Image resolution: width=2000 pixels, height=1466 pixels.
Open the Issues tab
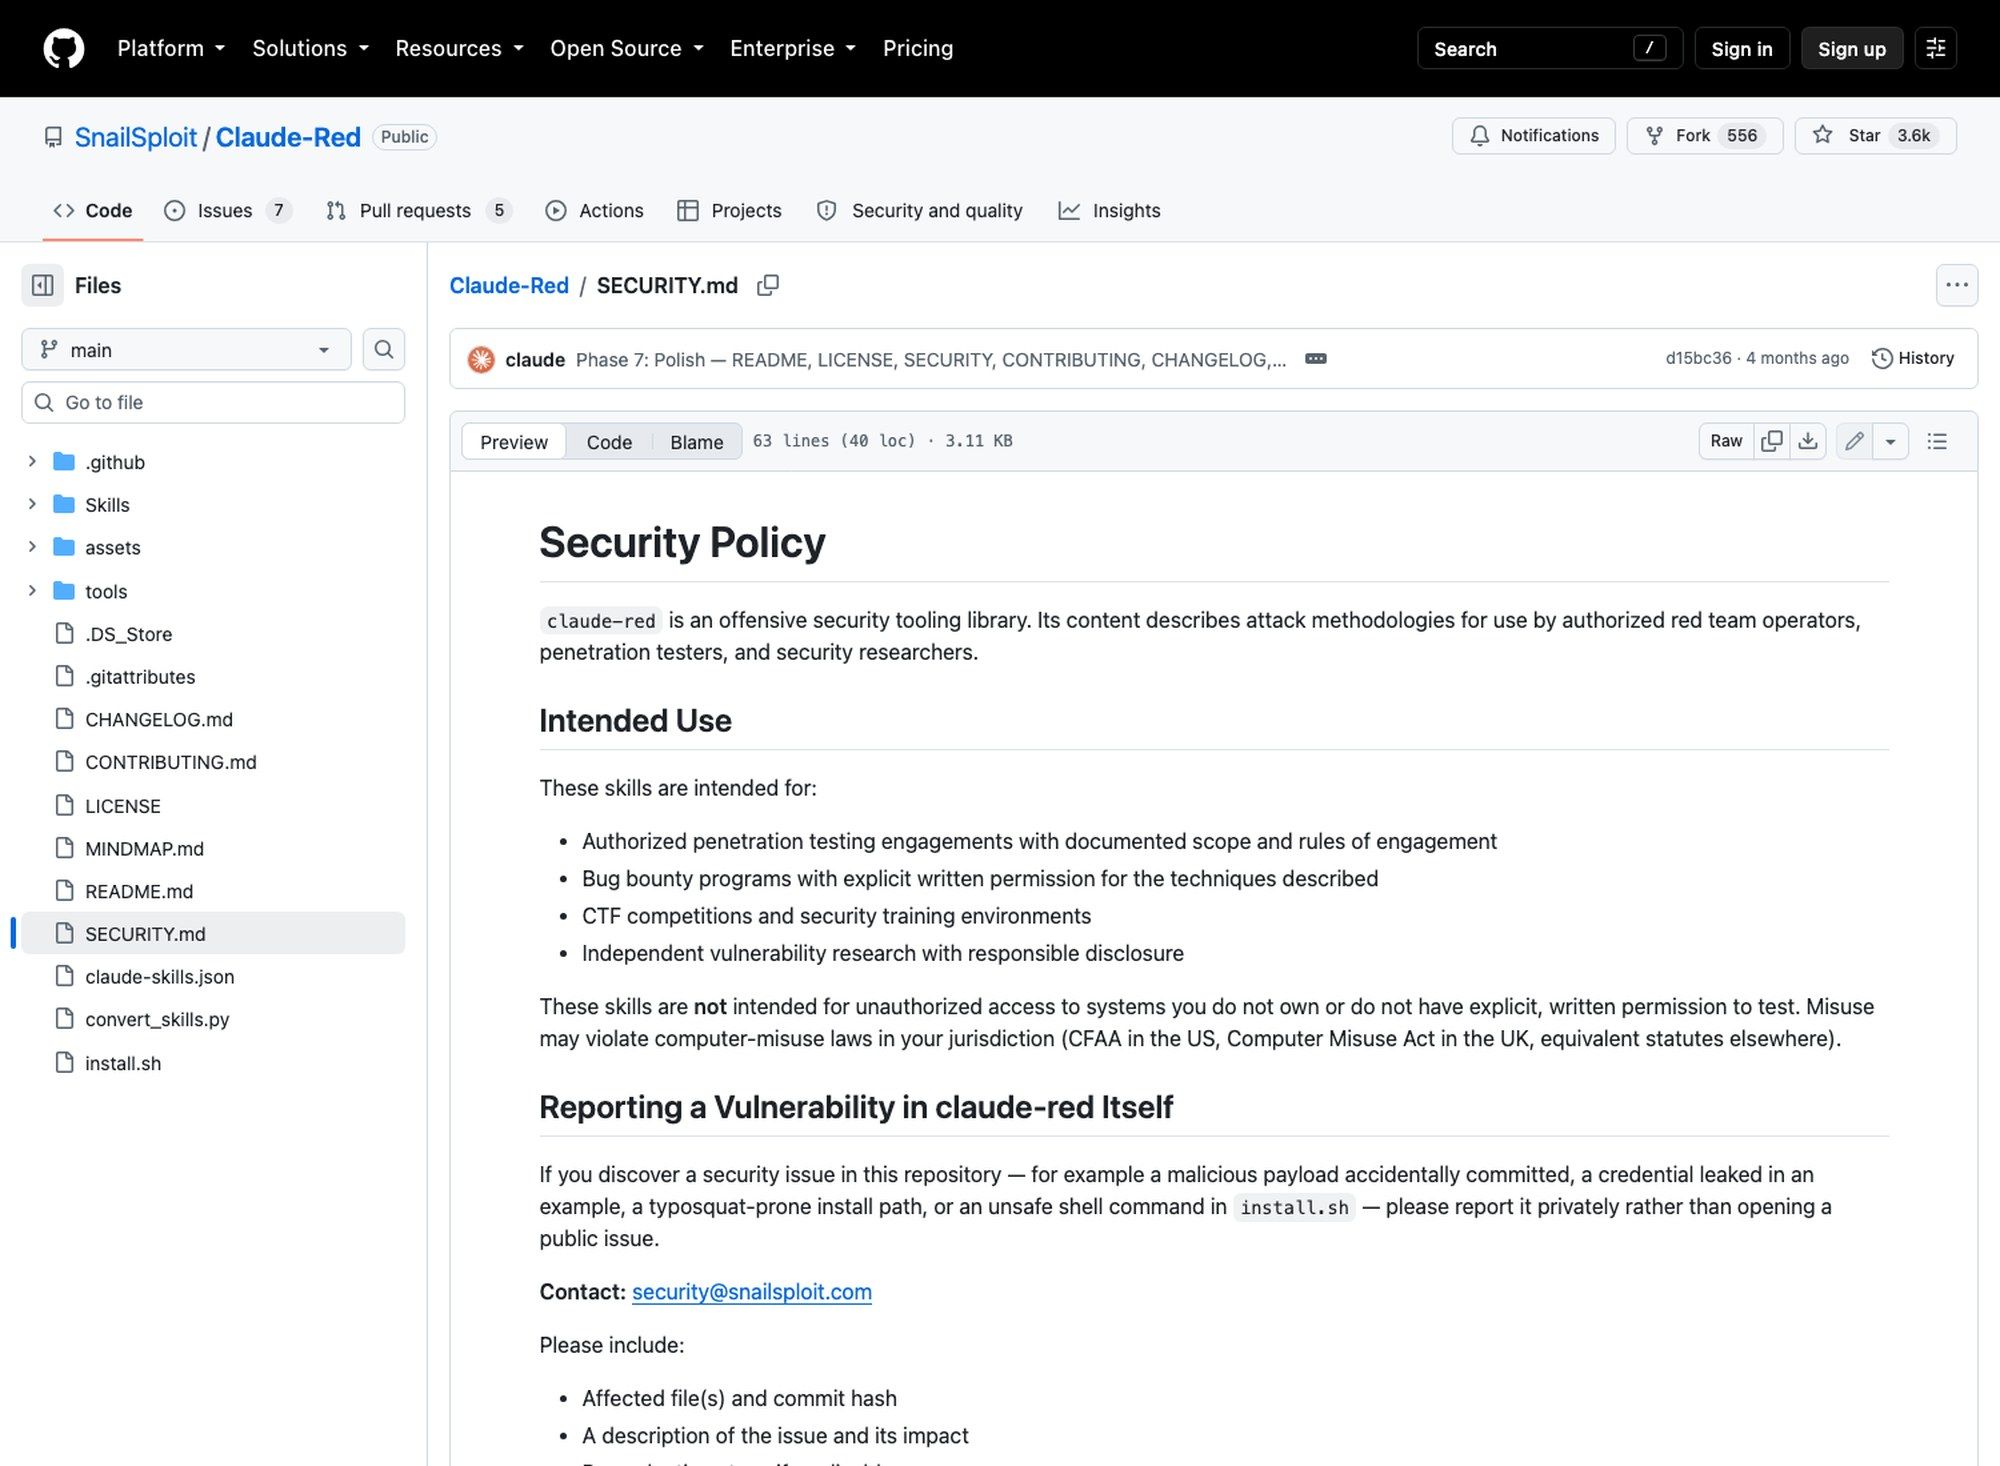[x=227, y=211]
